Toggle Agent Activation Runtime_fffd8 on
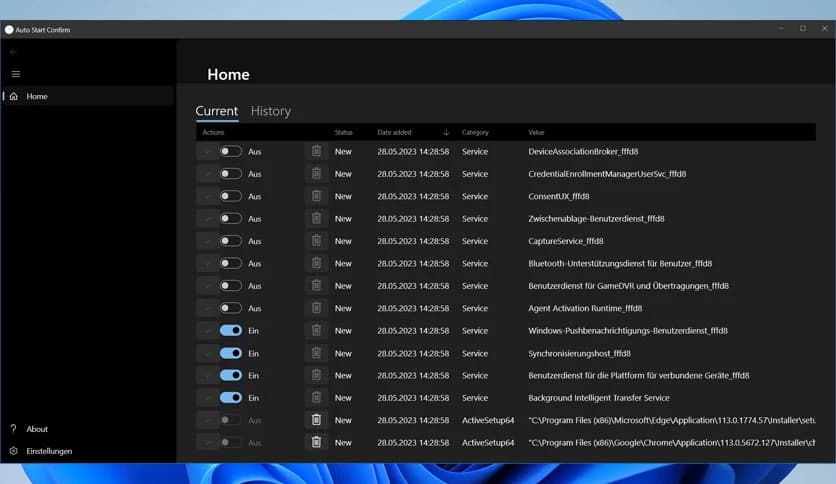This screenshot has width=836, height=484. click(231, 308)
